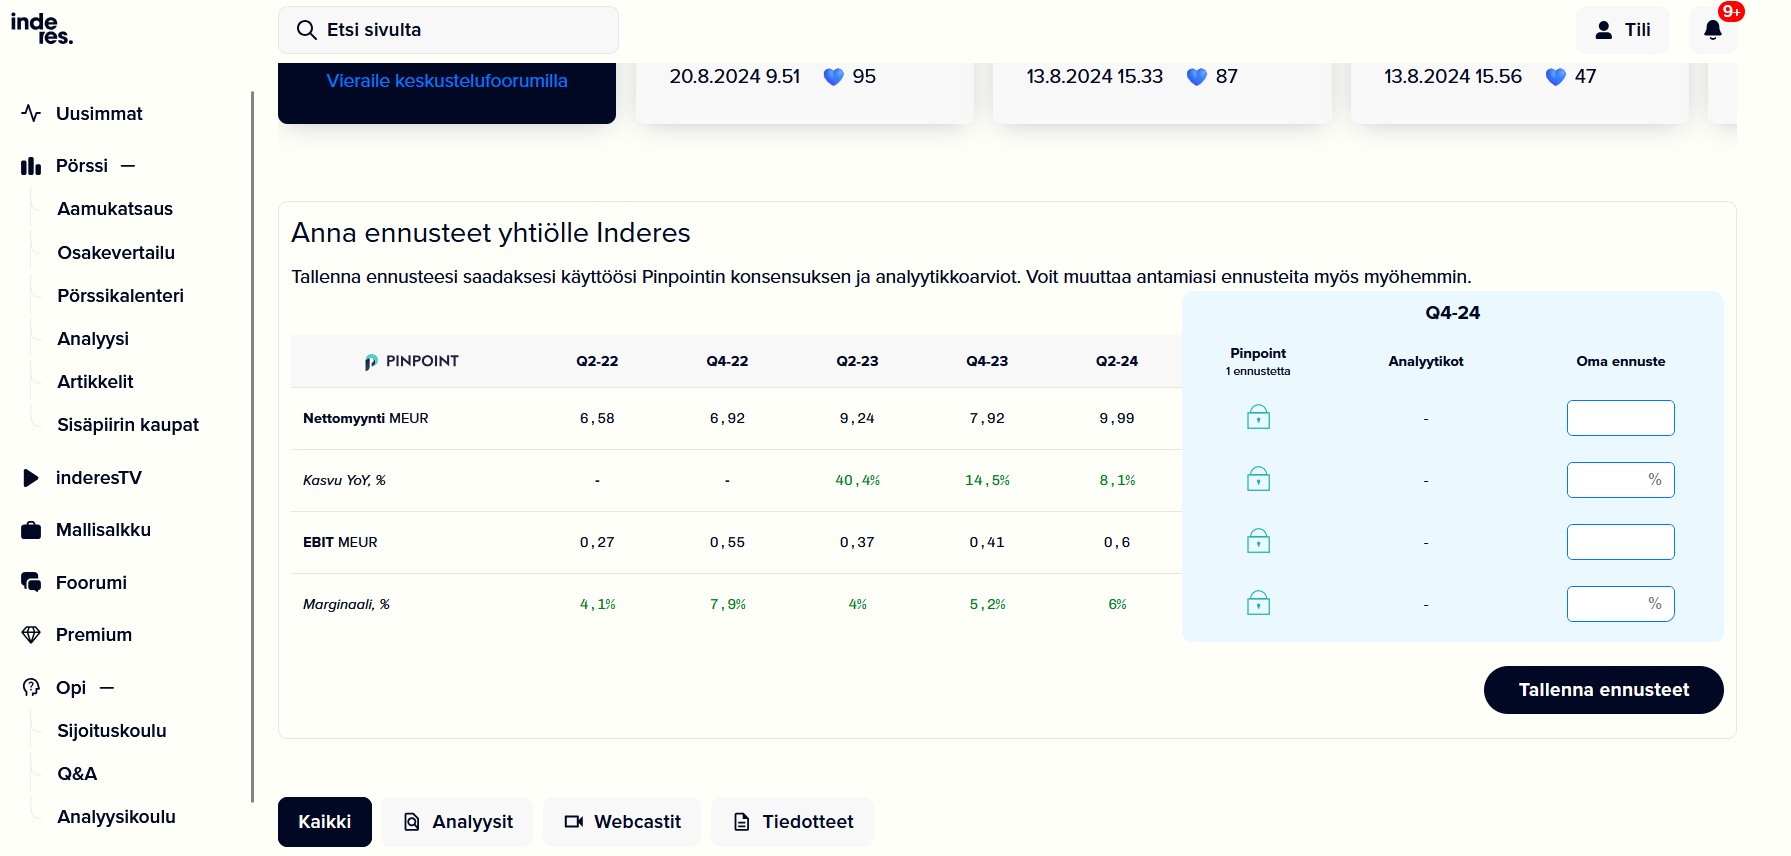Click blue heart icon beside 87

pyautogui.click(x=1196, y=77)
